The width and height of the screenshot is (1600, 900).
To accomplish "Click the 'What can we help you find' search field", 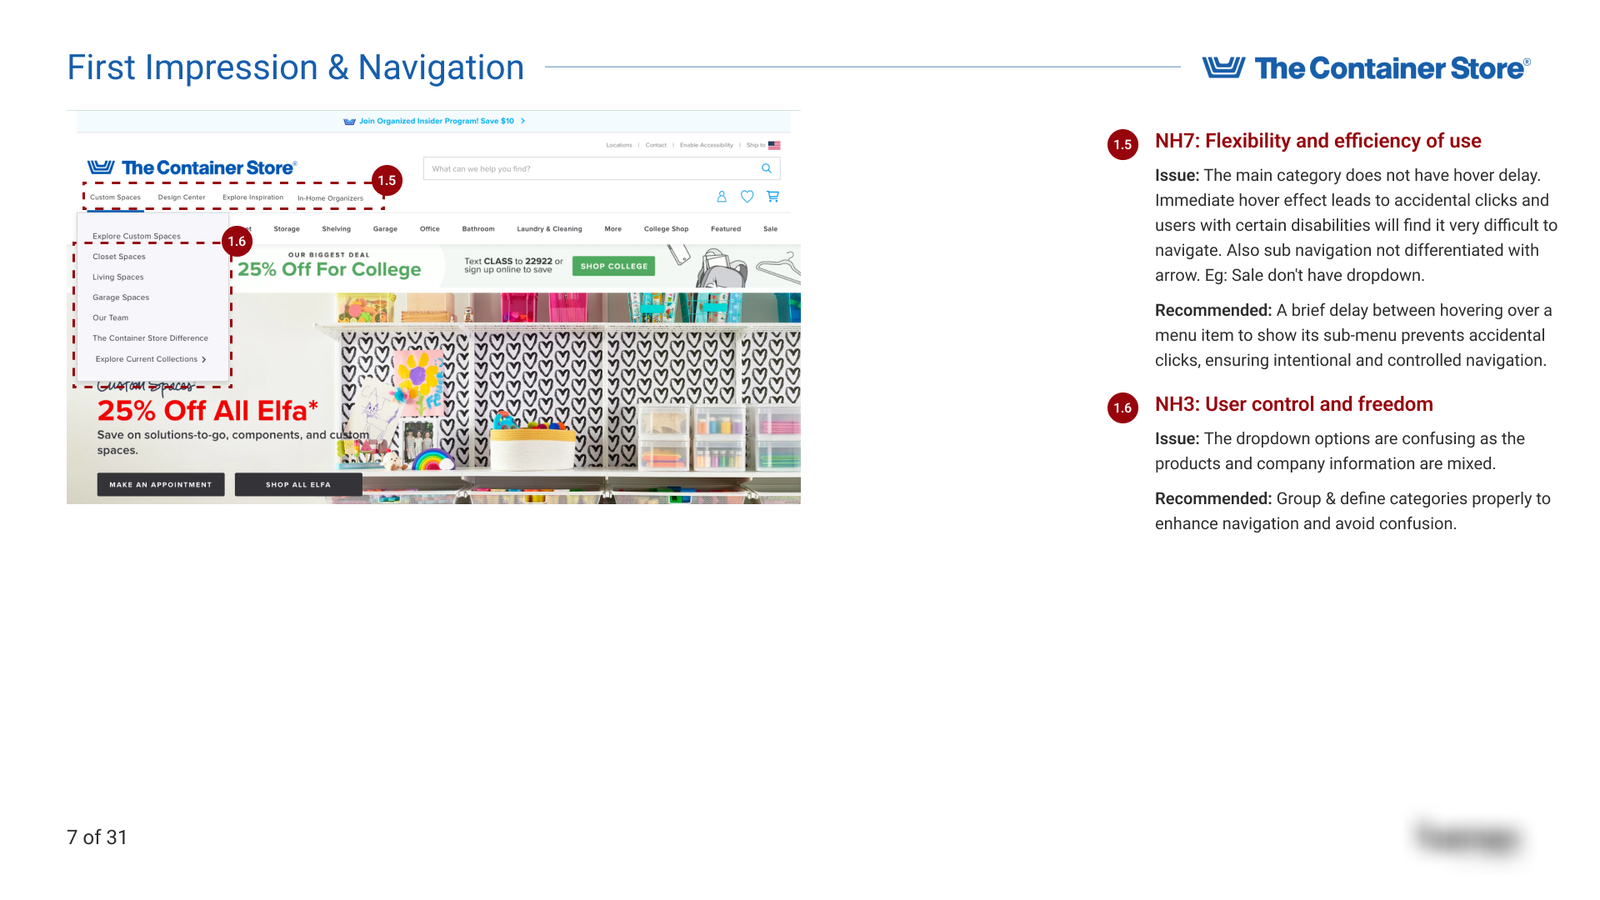I will [590, 169].
